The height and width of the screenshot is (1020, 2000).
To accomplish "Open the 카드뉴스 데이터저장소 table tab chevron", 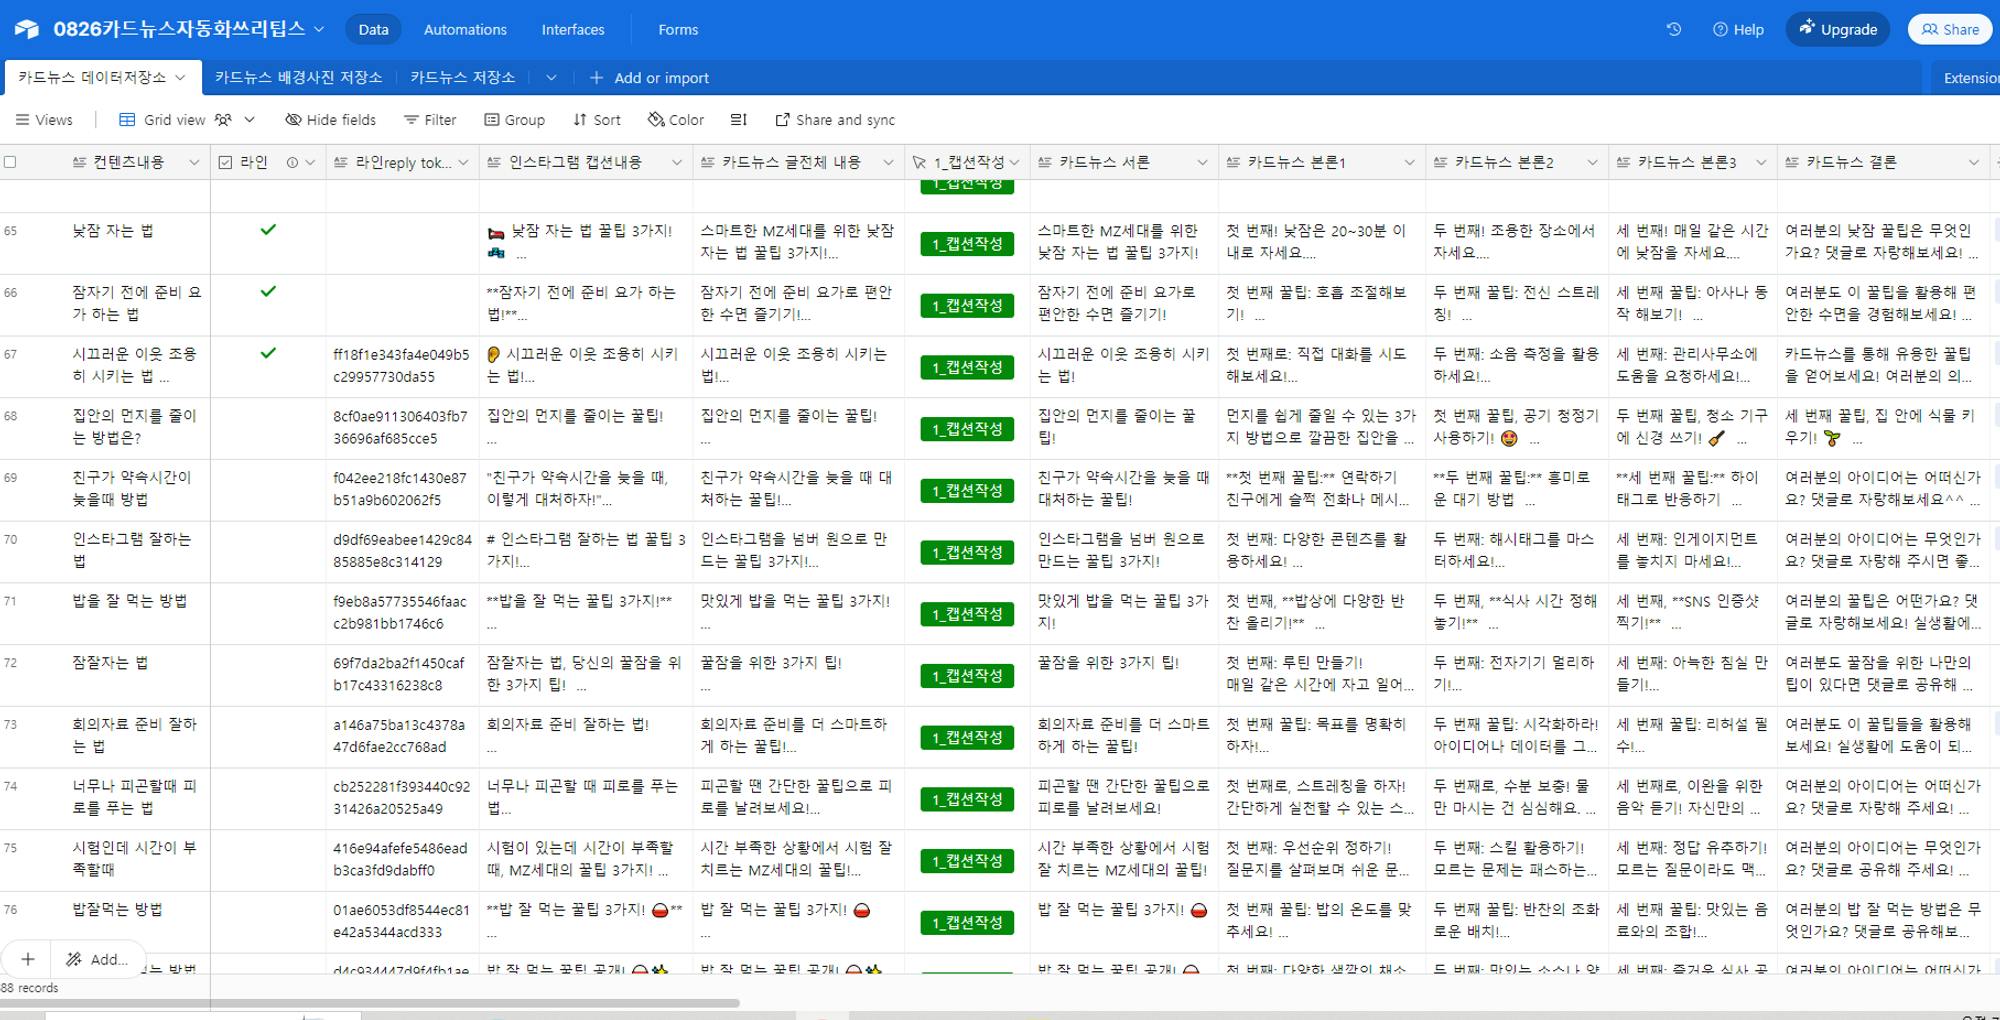I will 180,77.
